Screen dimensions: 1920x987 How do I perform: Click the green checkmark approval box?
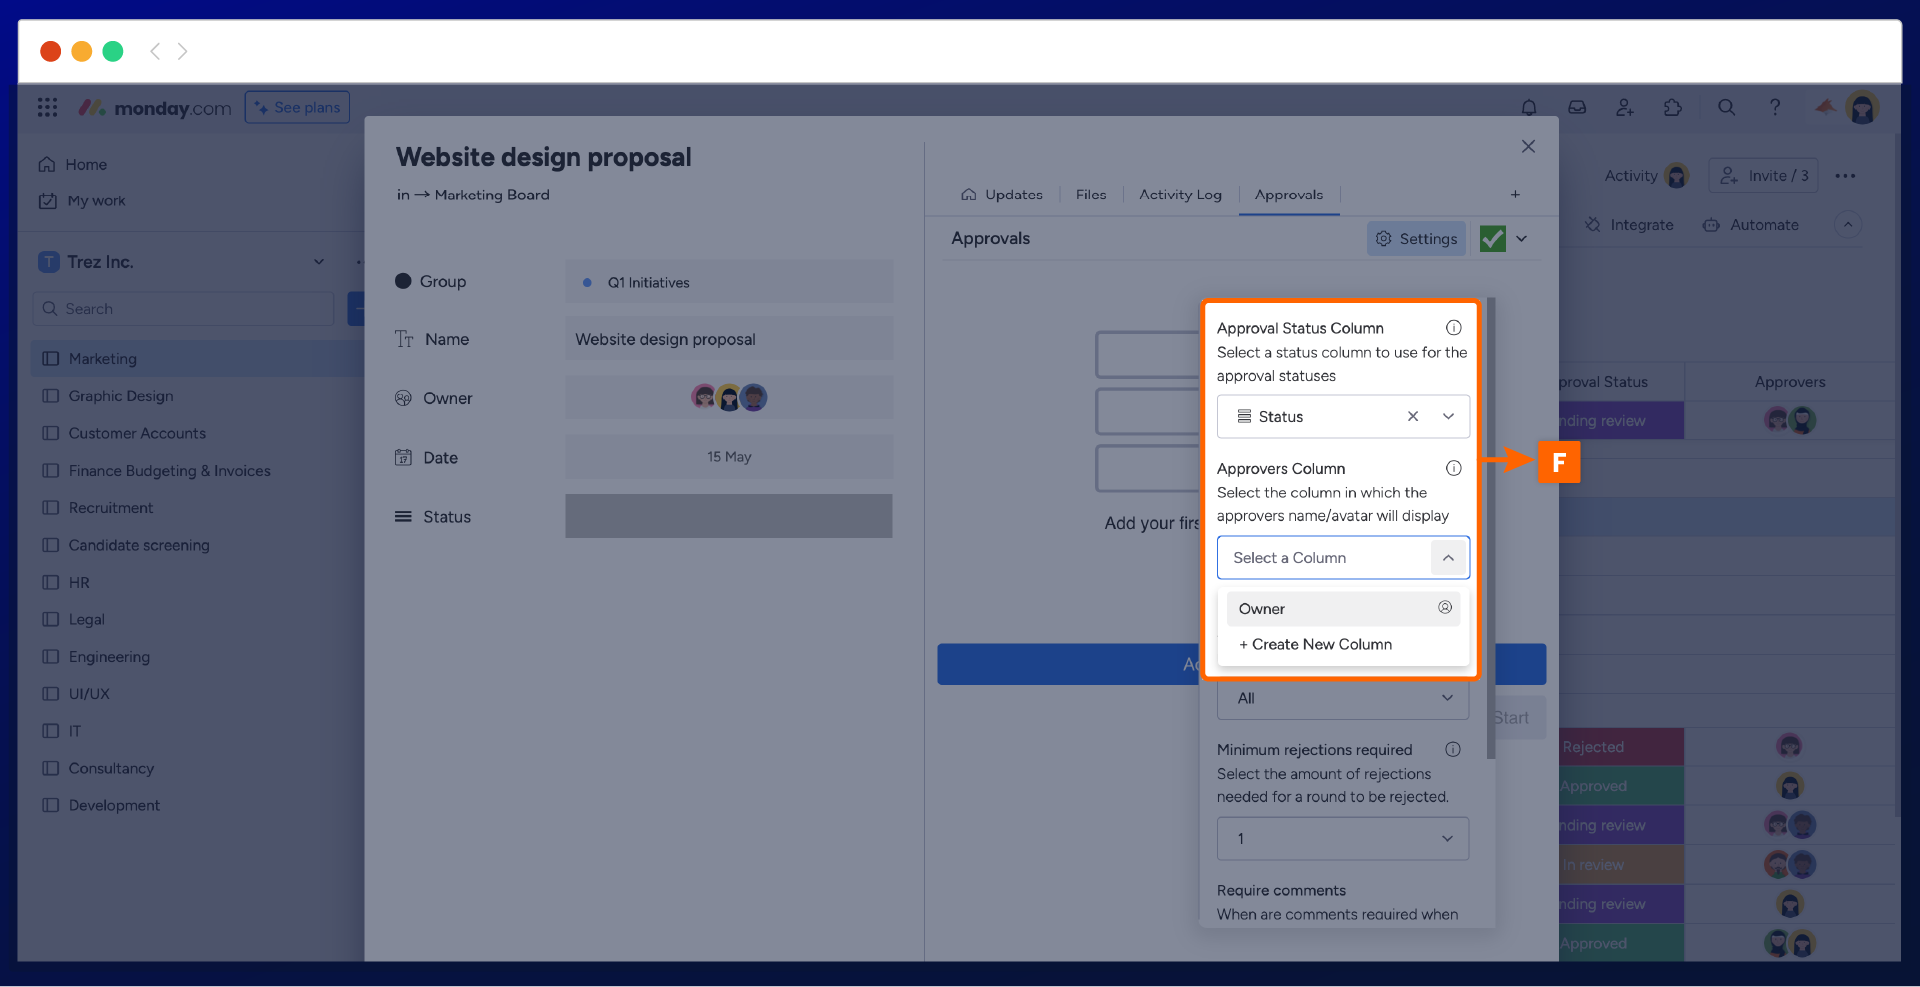pos(1492,239)
